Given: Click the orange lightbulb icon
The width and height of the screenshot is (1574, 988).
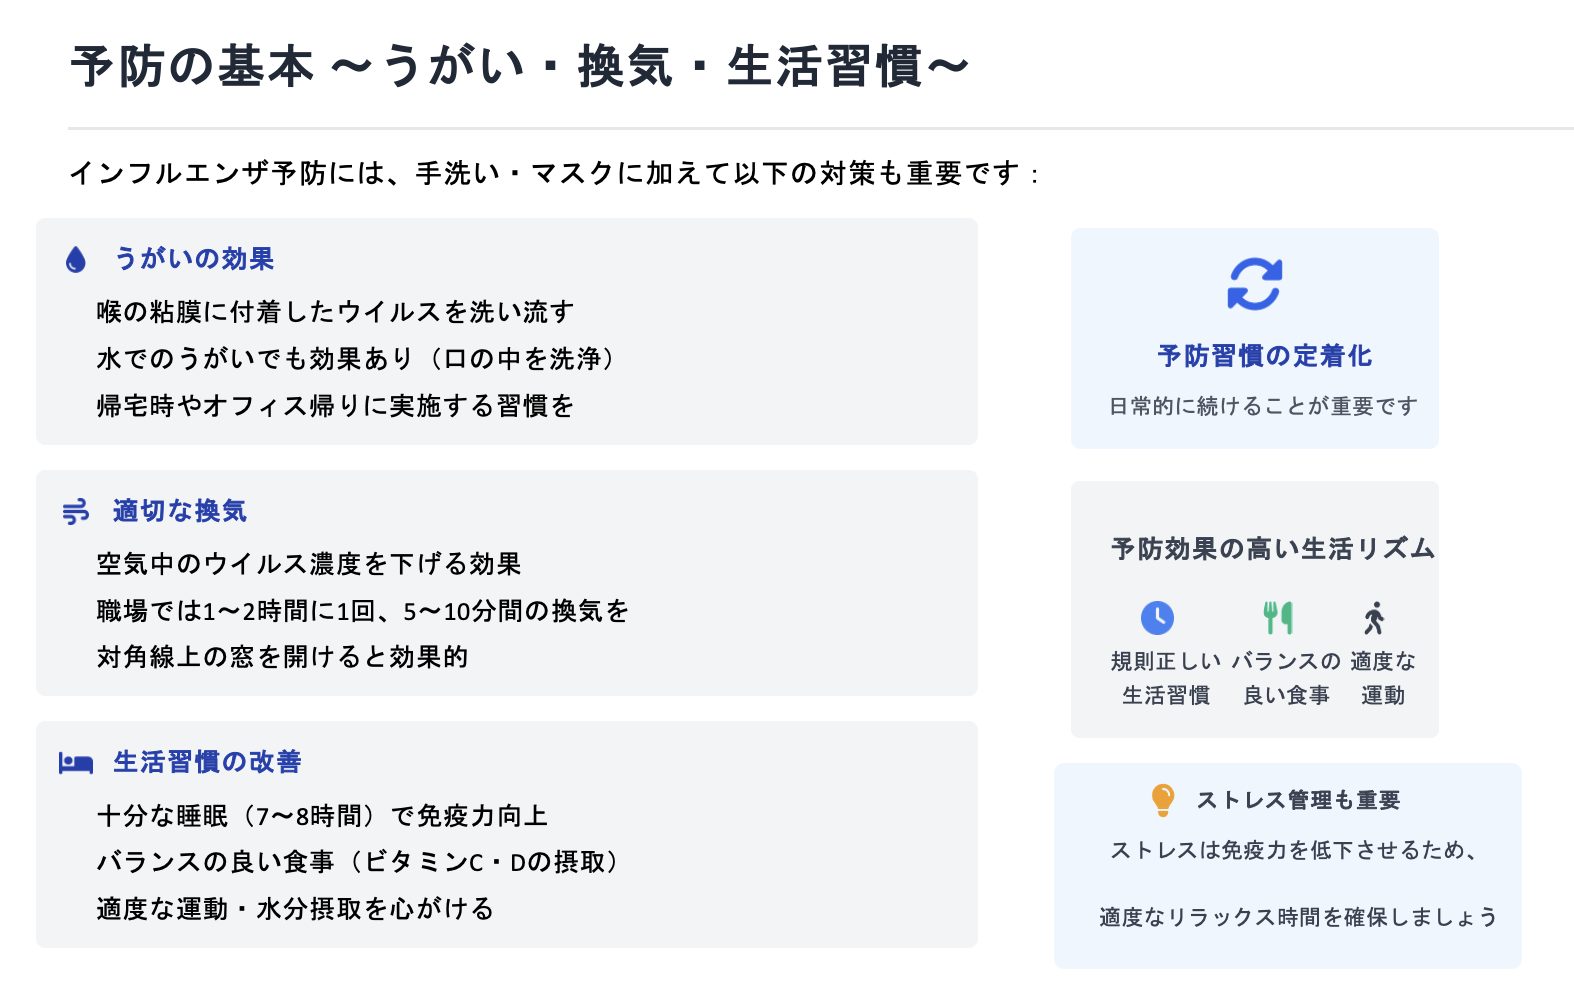Looking at the screenshot, I should point(1162,800).
